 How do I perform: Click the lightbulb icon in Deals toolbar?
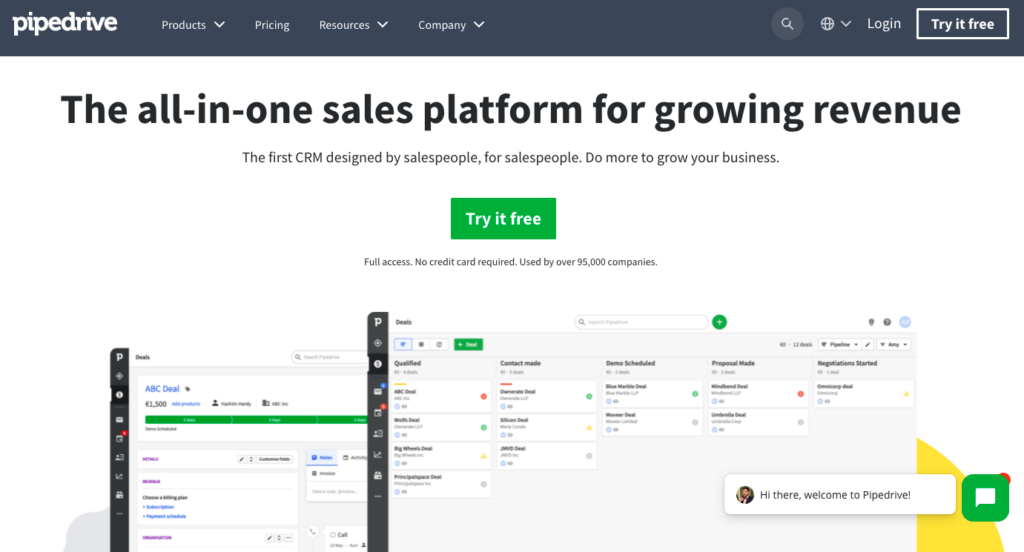(x=871, y=322)
